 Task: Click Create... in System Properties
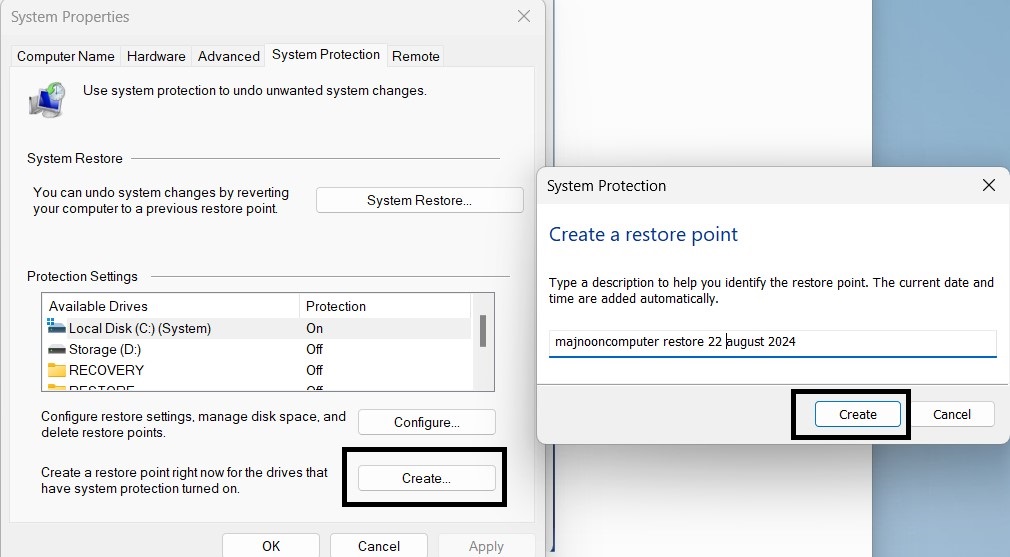click(426, 478)
